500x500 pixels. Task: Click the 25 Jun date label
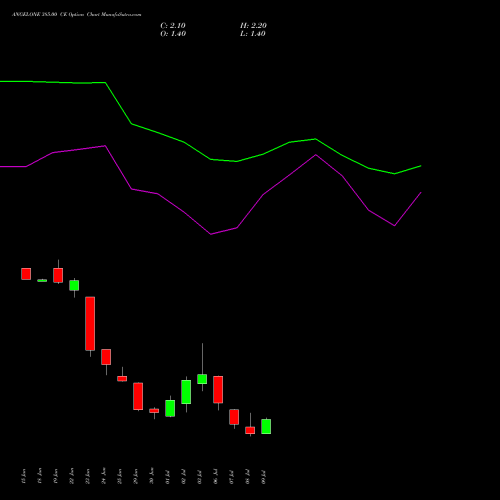120,476
